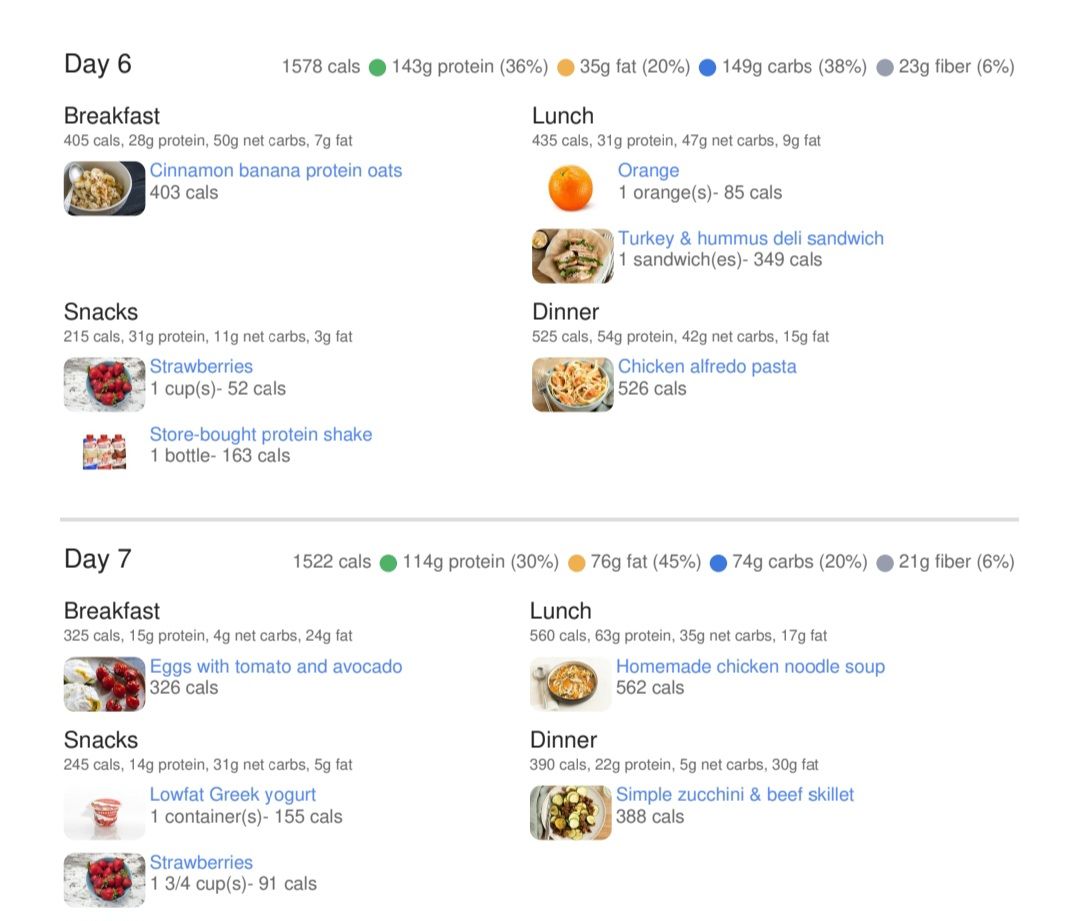Viewport: 1080px width, 921px height.
Task: Click the Lowfat Greek yogurt link
Action: pyautogui.click(x=233, y=795)
